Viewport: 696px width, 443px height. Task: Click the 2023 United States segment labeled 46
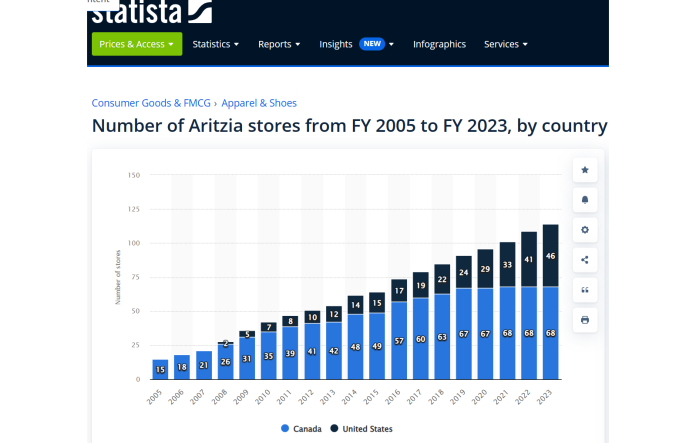point(550,256)
